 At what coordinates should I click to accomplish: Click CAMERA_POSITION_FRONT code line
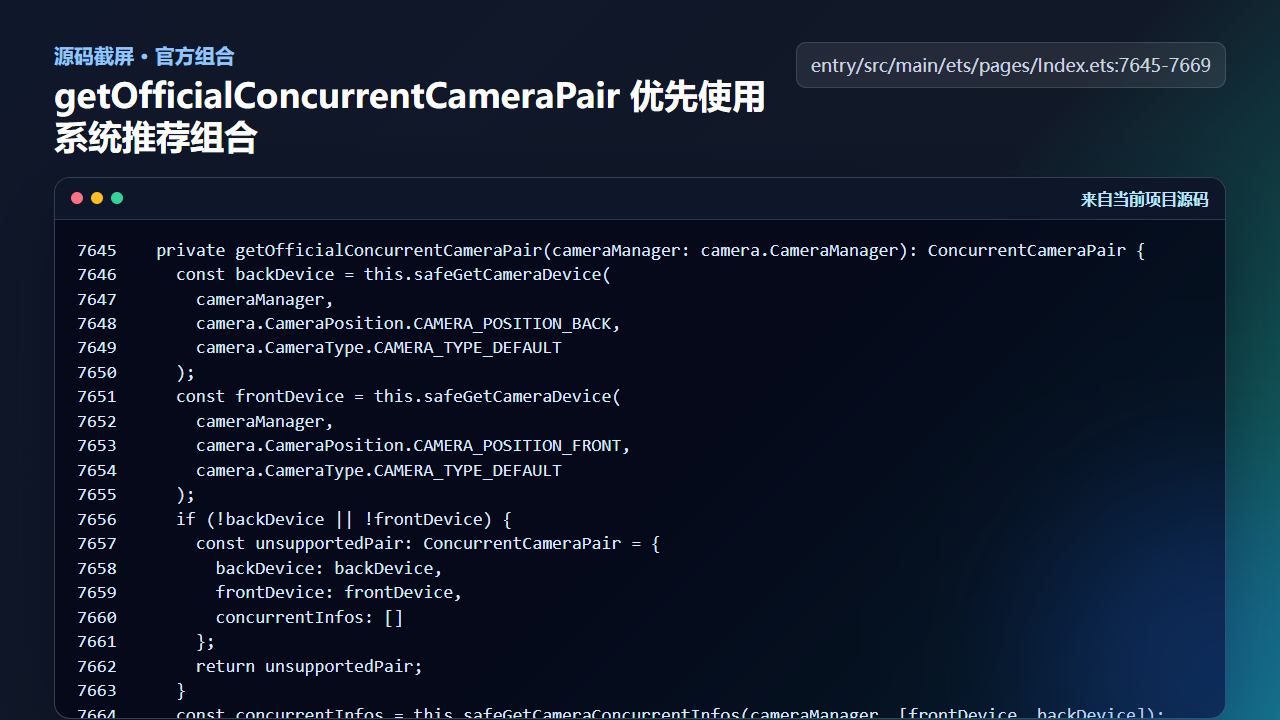click(x=413, y=445)
